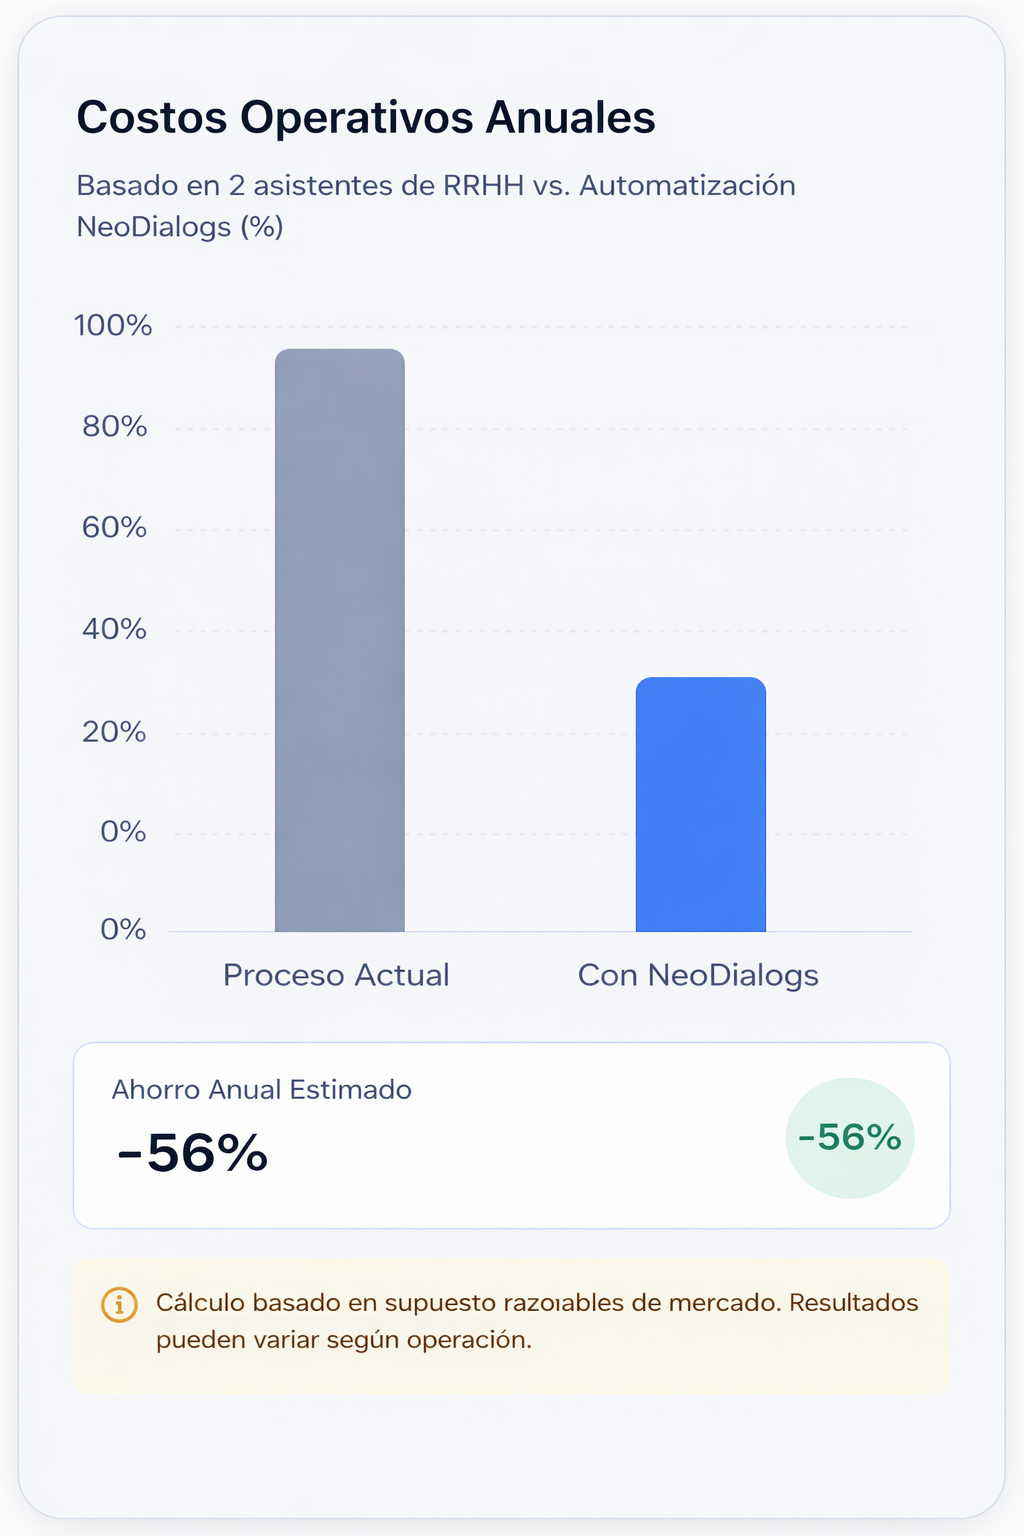This screenshot has height=1536, width=1024.
Task: Click the green -56% savings badge
Action: coord(850,1138)
